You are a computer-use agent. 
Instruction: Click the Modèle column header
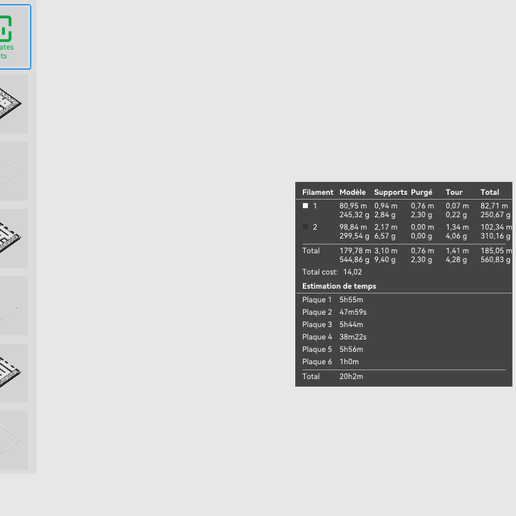tap(352, 192)
